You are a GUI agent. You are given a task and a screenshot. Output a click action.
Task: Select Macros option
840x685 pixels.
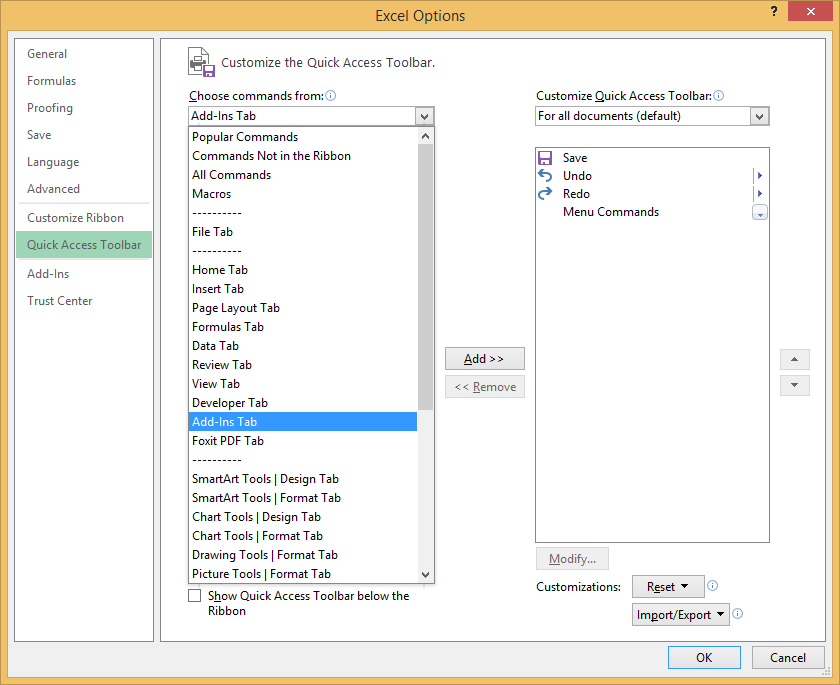pos(303,194)
